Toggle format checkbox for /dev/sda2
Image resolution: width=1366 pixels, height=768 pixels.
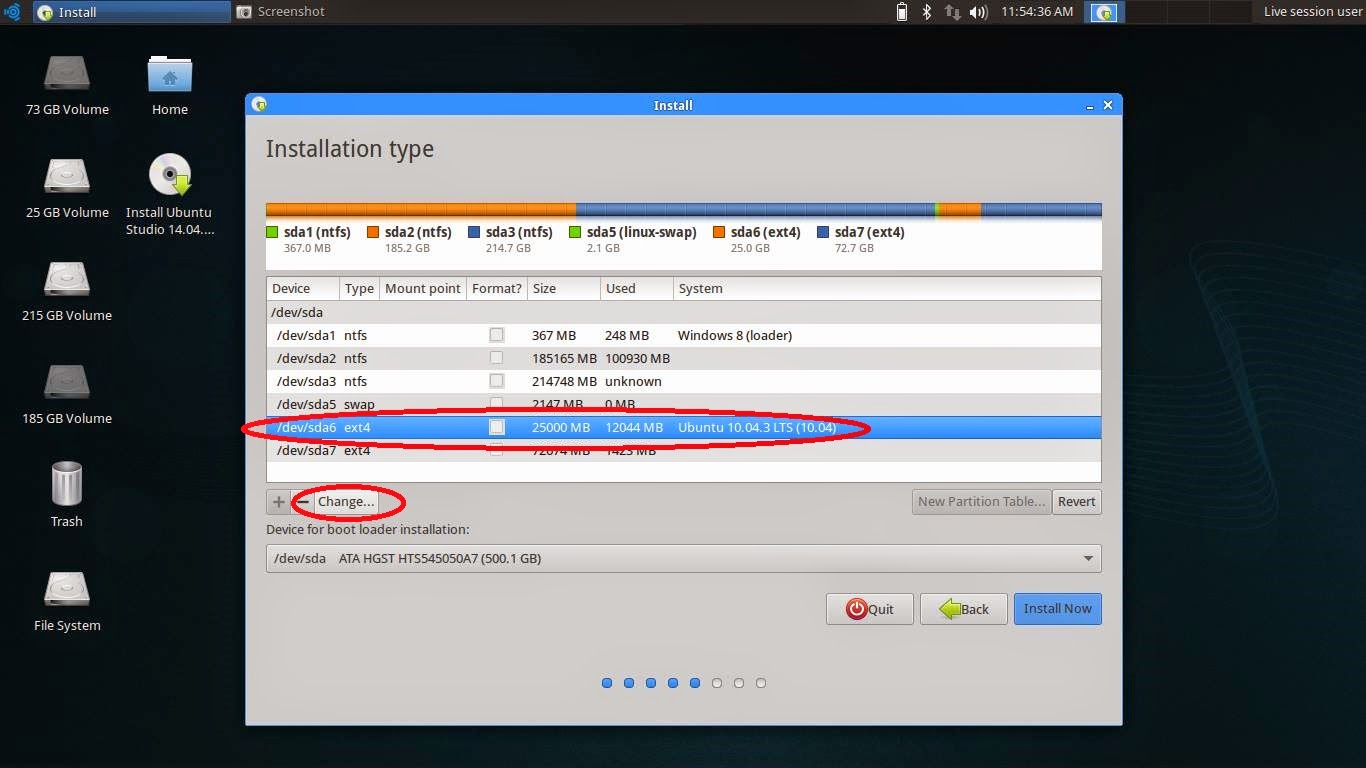click(497, 358)
